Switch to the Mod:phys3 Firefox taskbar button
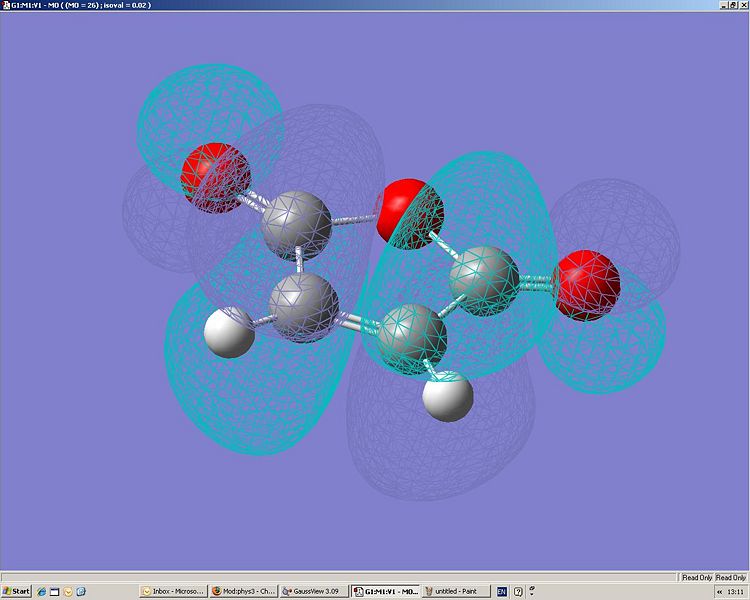750x600 pixels. [243, 591]
